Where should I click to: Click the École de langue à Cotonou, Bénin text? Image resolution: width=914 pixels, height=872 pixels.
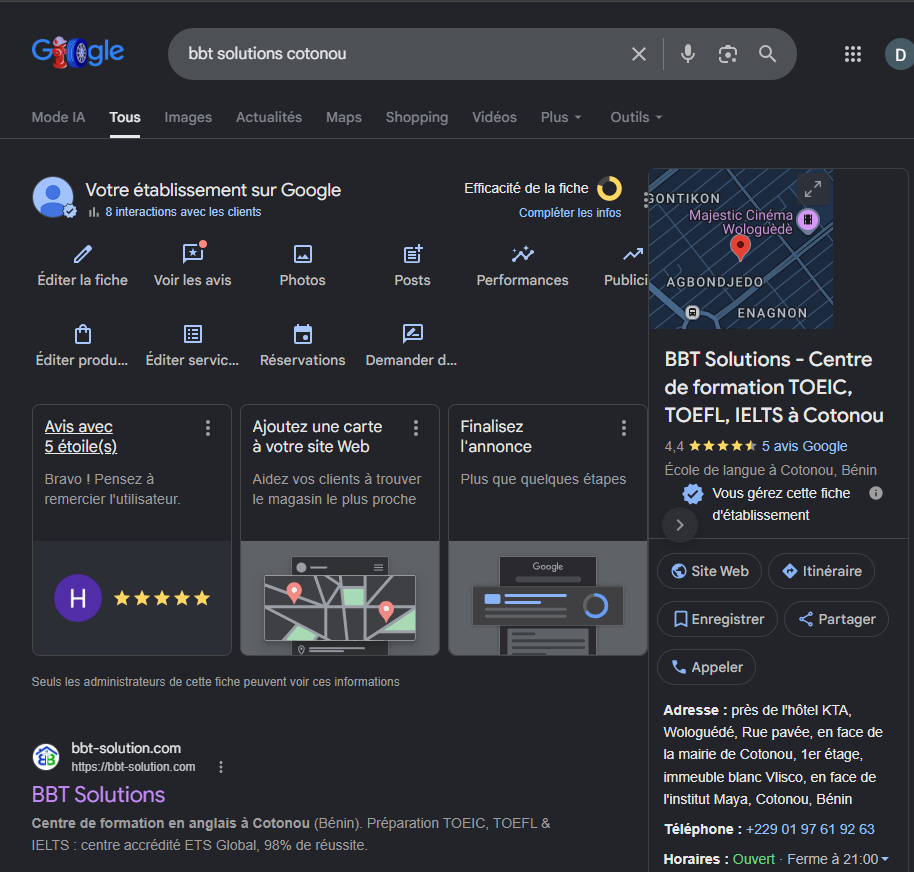[771, 470]
